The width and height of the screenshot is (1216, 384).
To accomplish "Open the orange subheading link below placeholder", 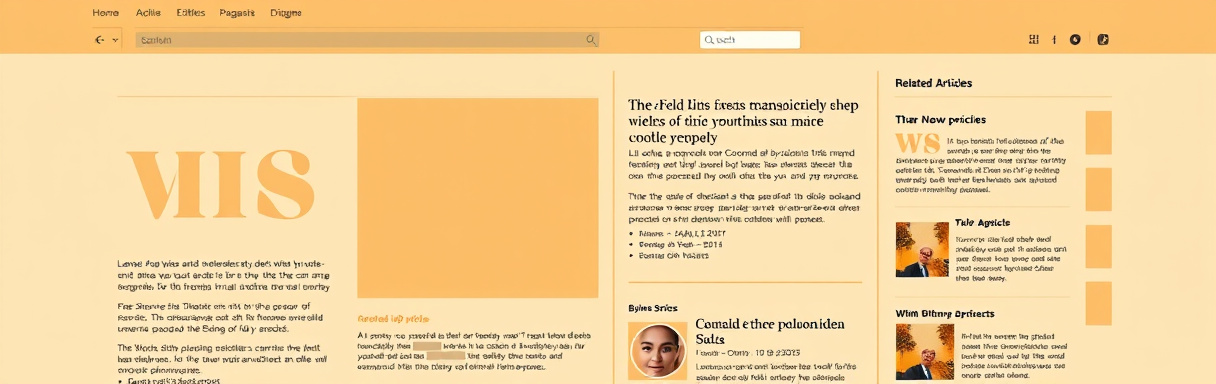I will coord(393,318).
